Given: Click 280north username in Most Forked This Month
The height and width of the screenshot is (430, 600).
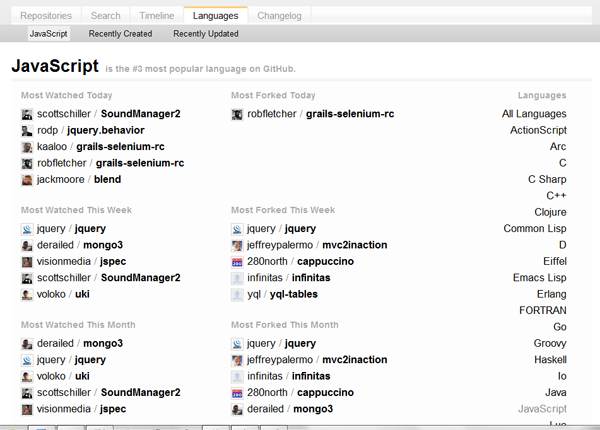Looking at the screenshot, I should point(267,393).
